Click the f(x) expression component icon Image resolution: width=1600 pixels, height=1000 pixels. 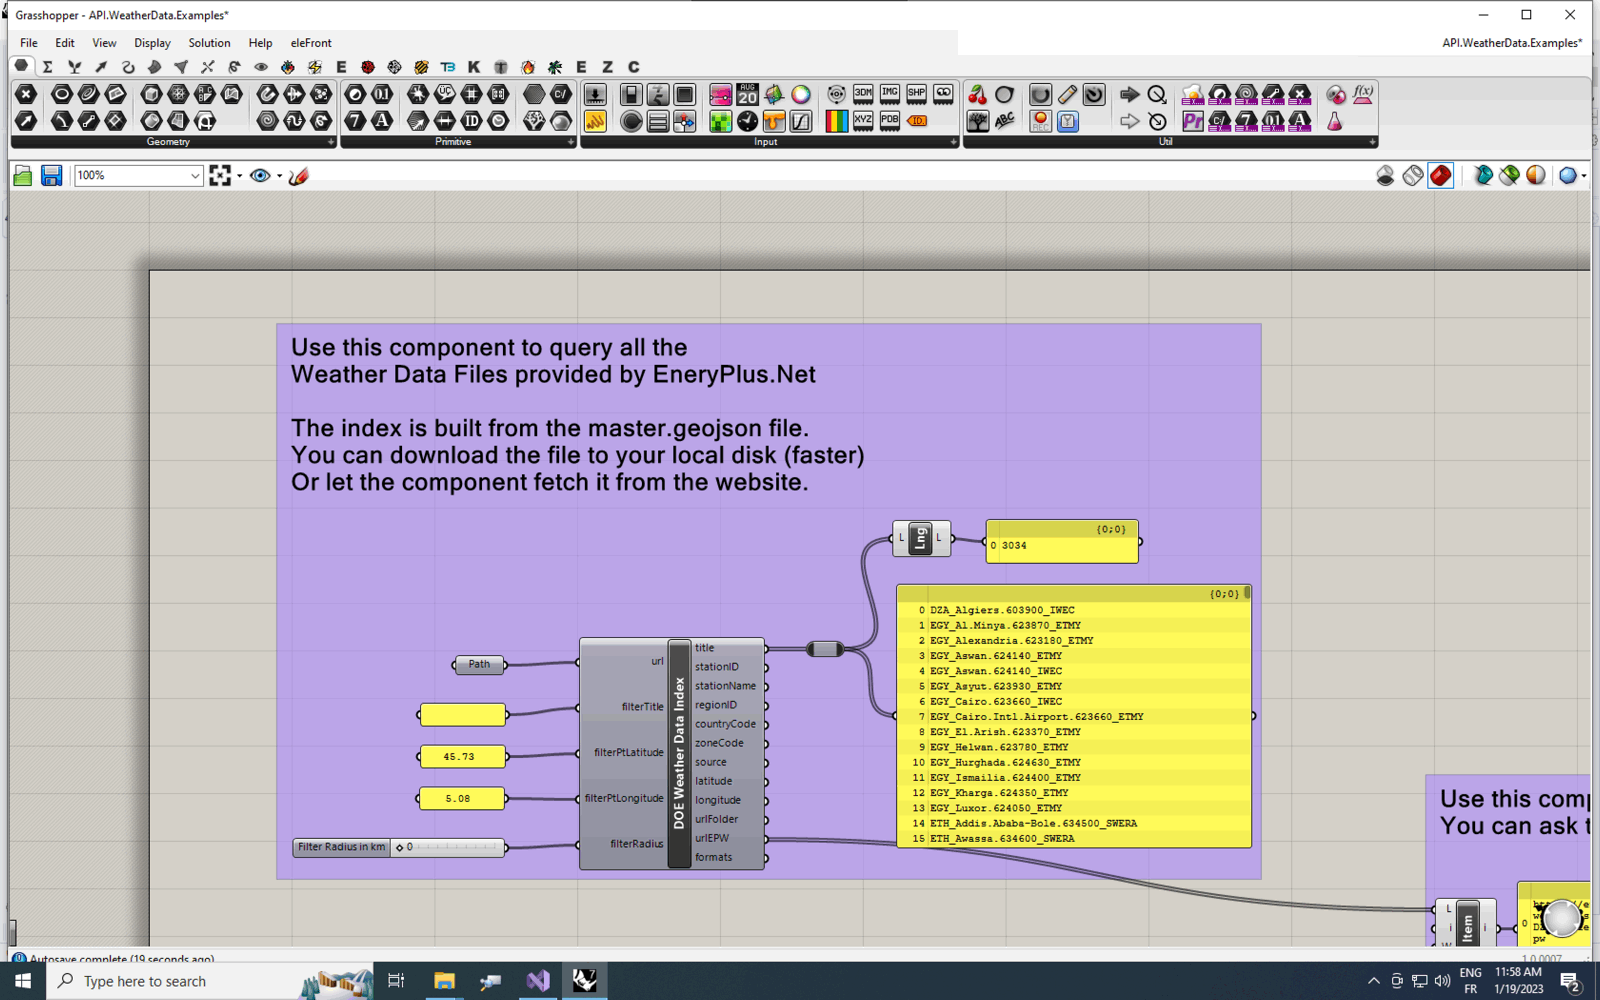(1363, 94)
